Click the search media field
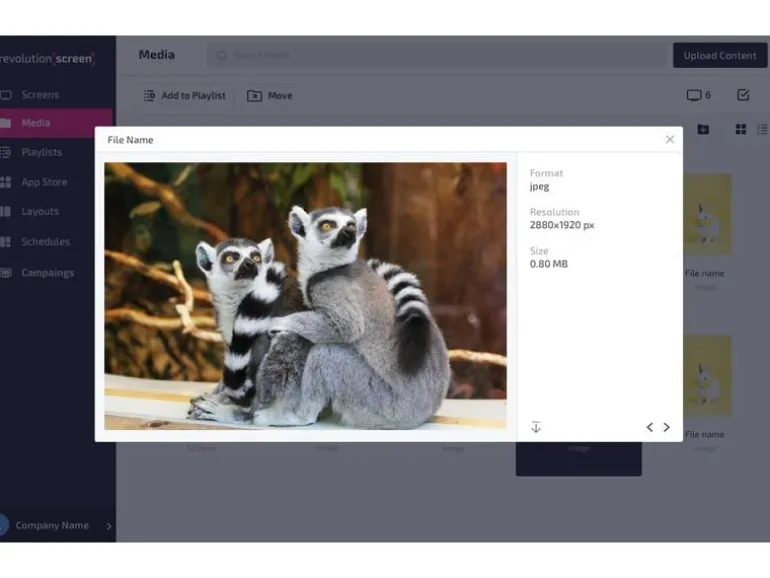 pyautogui.click(x=436, y=55)
